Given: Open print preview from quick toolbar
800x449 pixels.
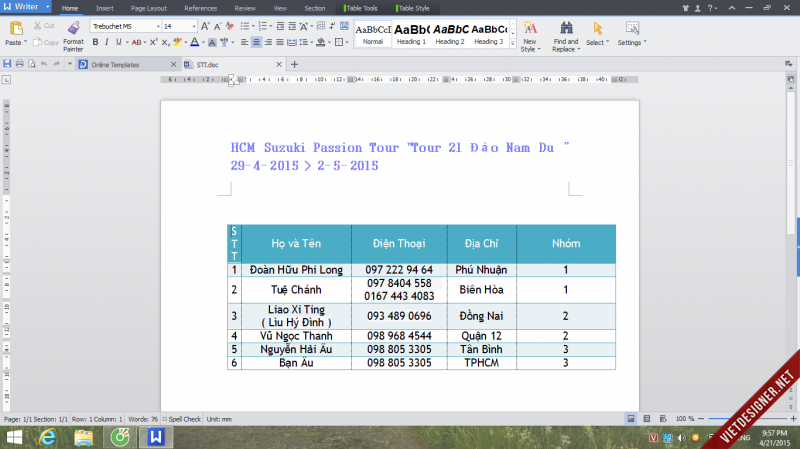Looking at the screenshot, I should [x=32, y=64].
